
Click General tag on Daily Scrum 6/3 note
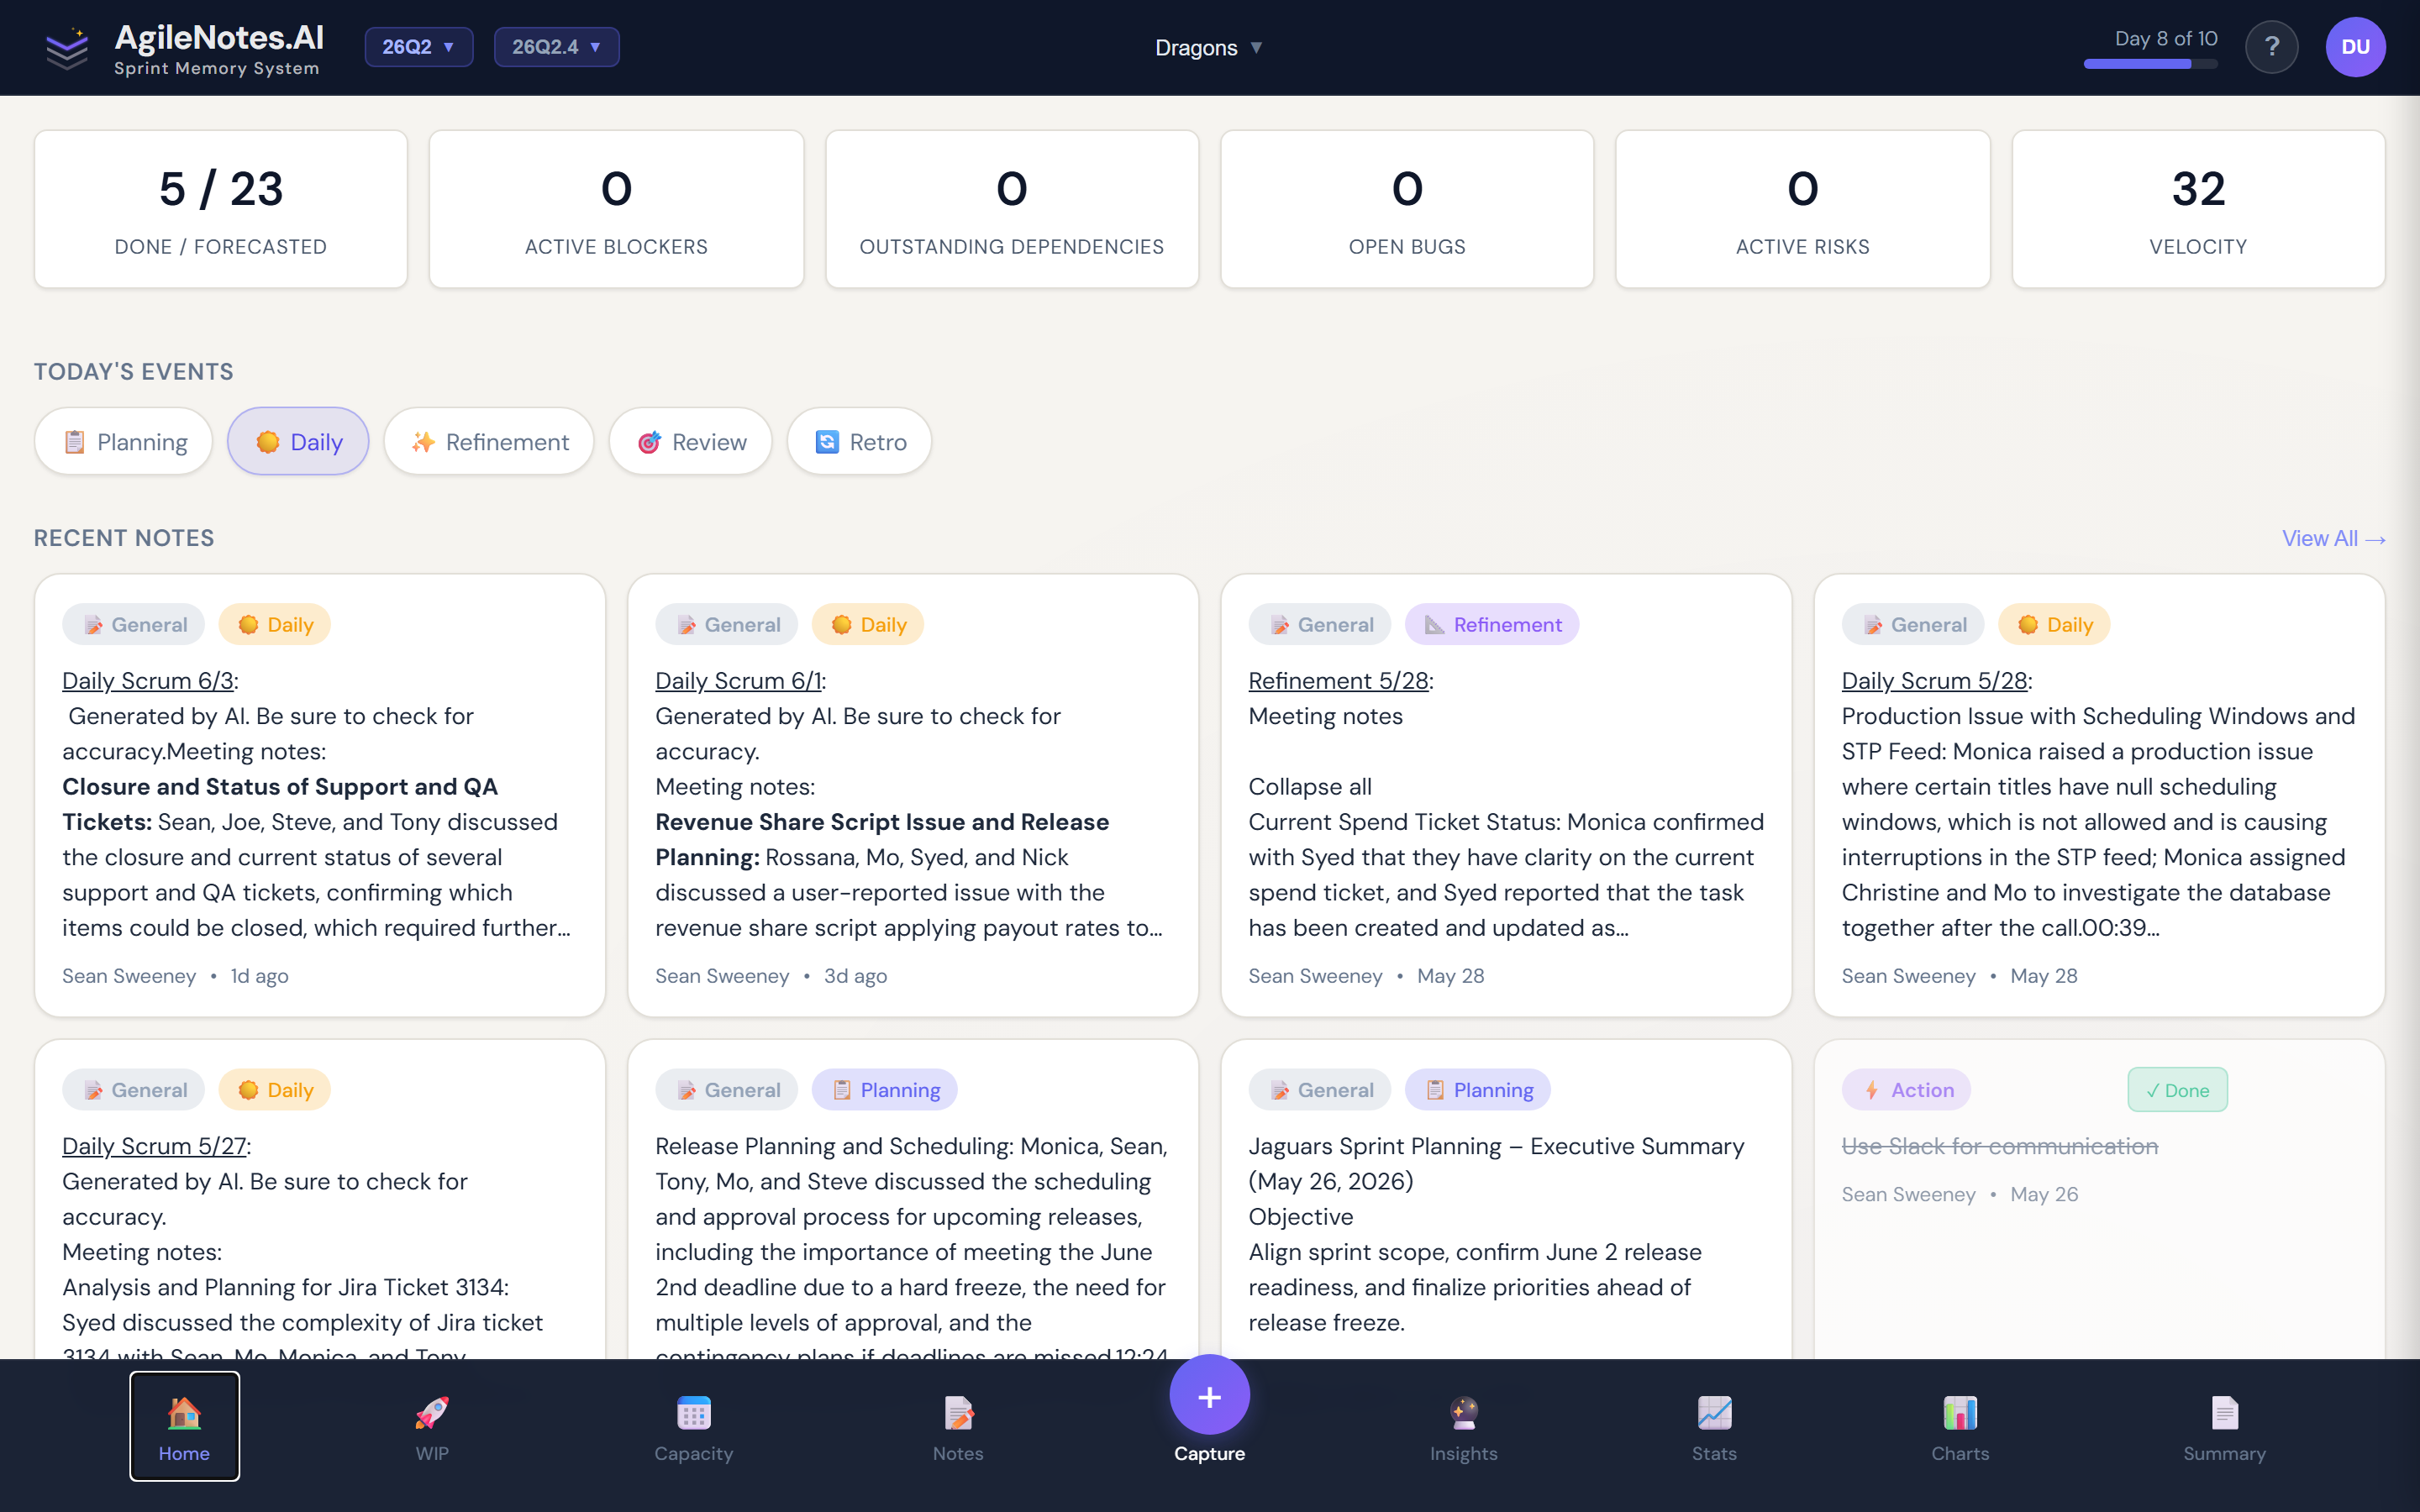(134, 624)
